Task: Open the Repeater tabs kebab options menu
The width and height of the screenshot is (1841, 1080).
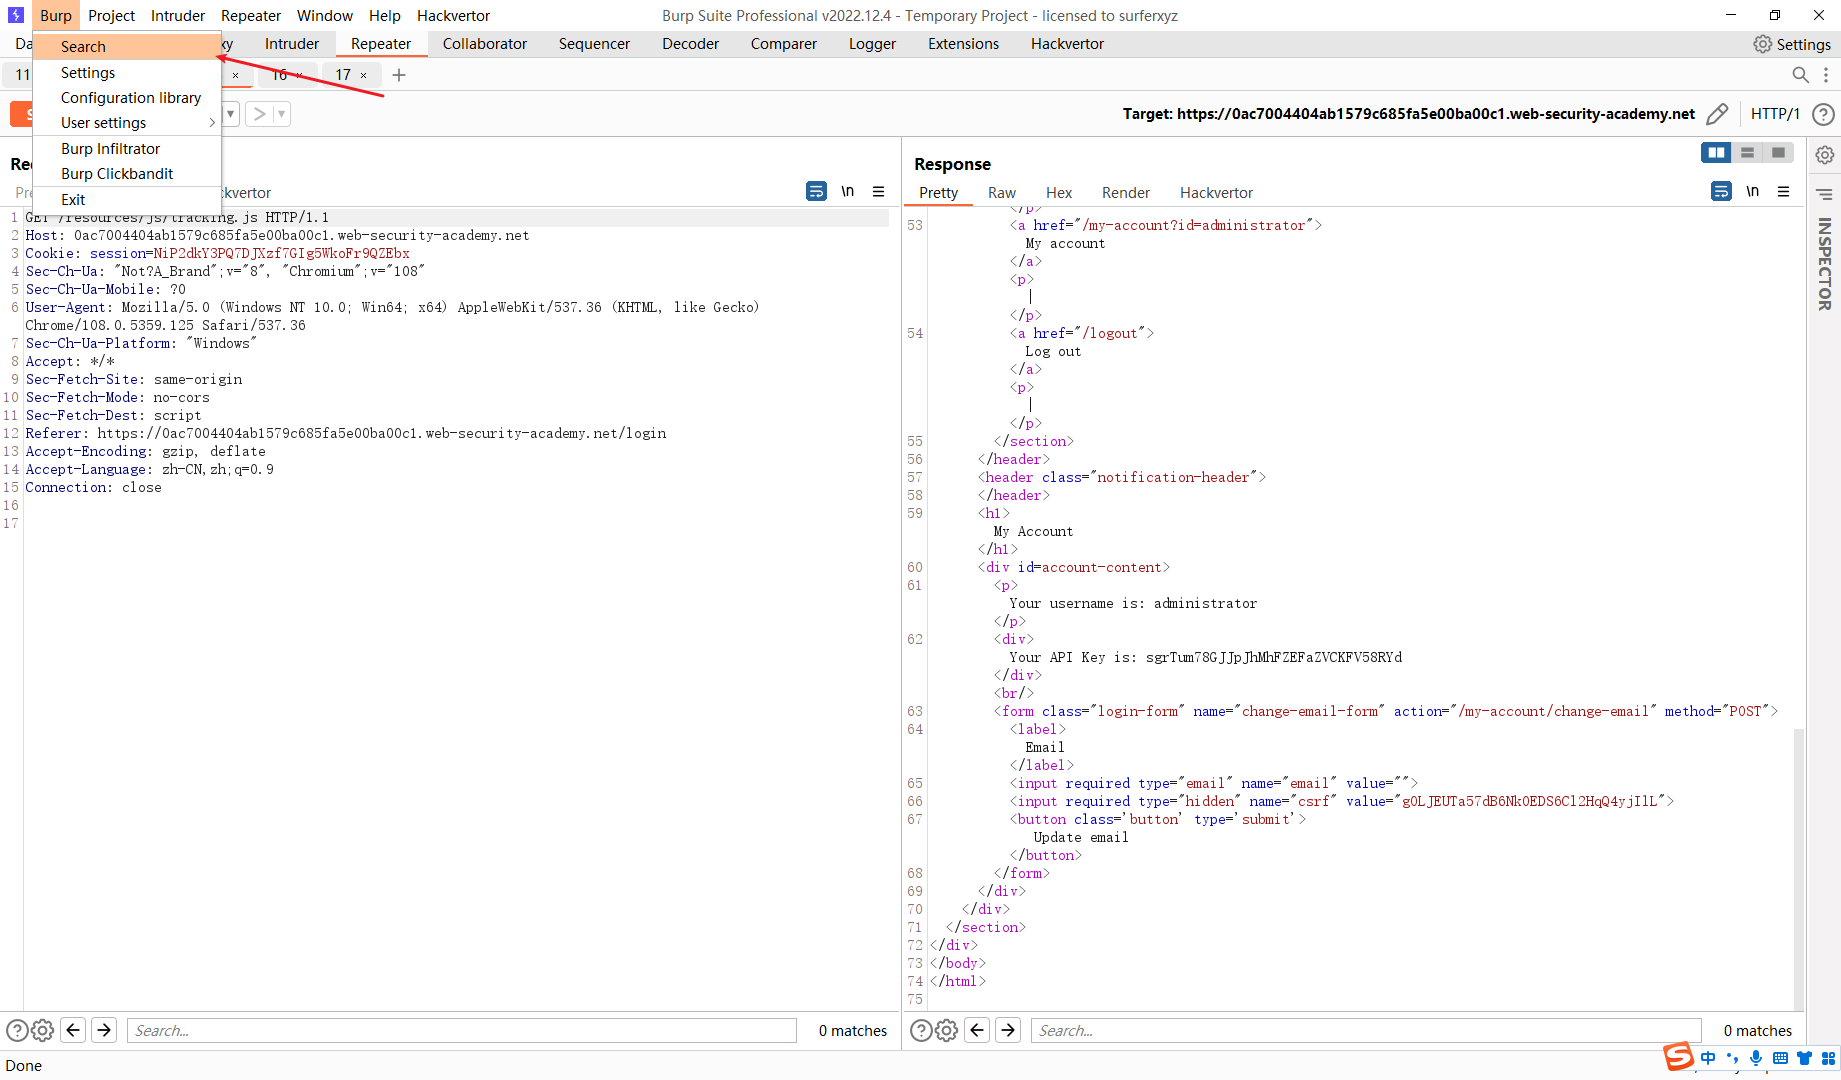Action: [1826, 75]
